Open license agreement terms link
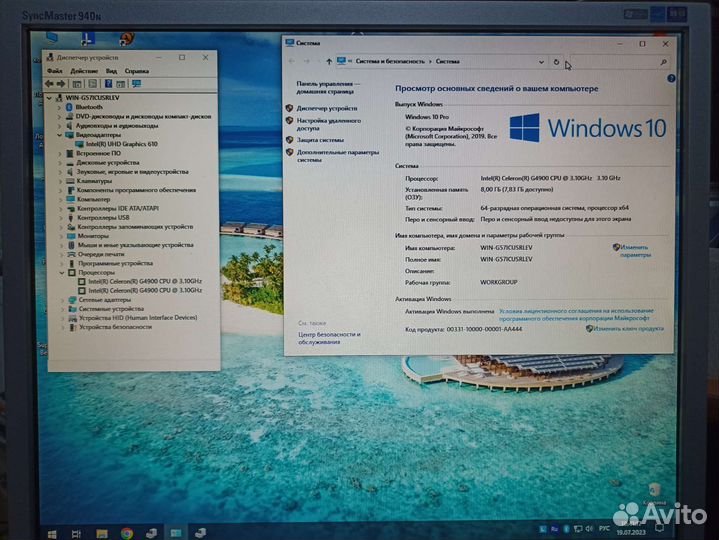 click(576, 314)
